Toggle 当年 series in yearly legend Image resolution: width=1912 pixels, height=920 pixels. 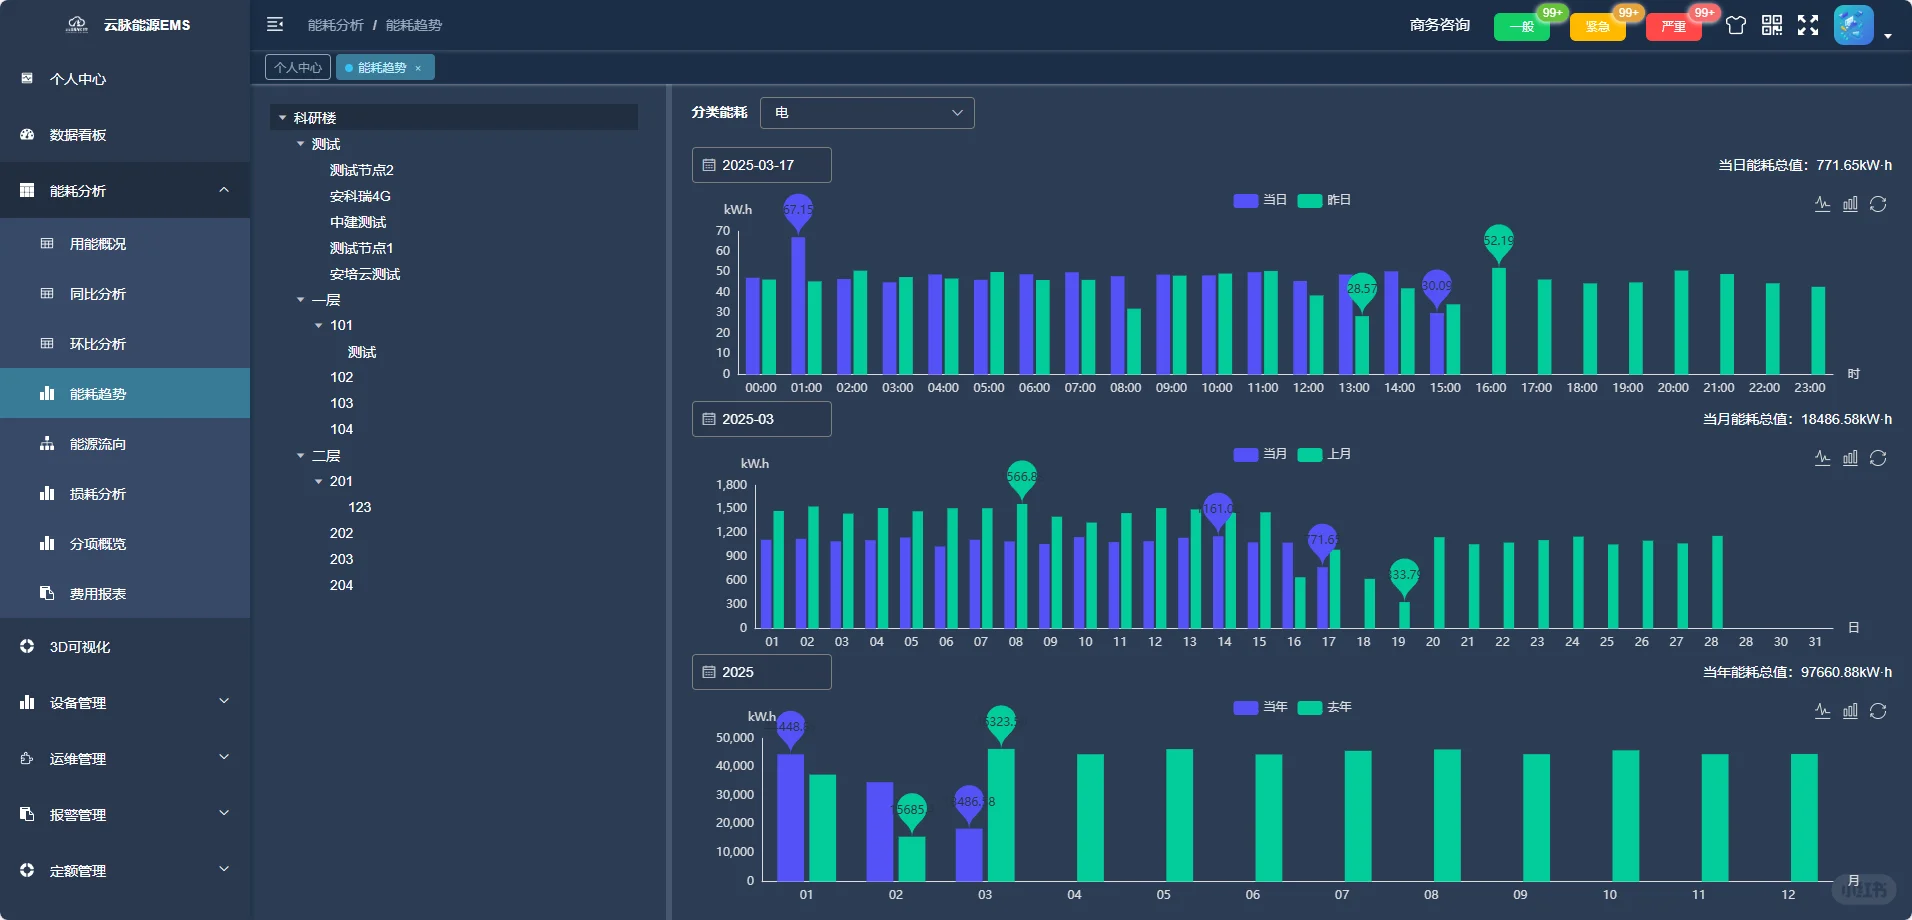coord(1260,707)
